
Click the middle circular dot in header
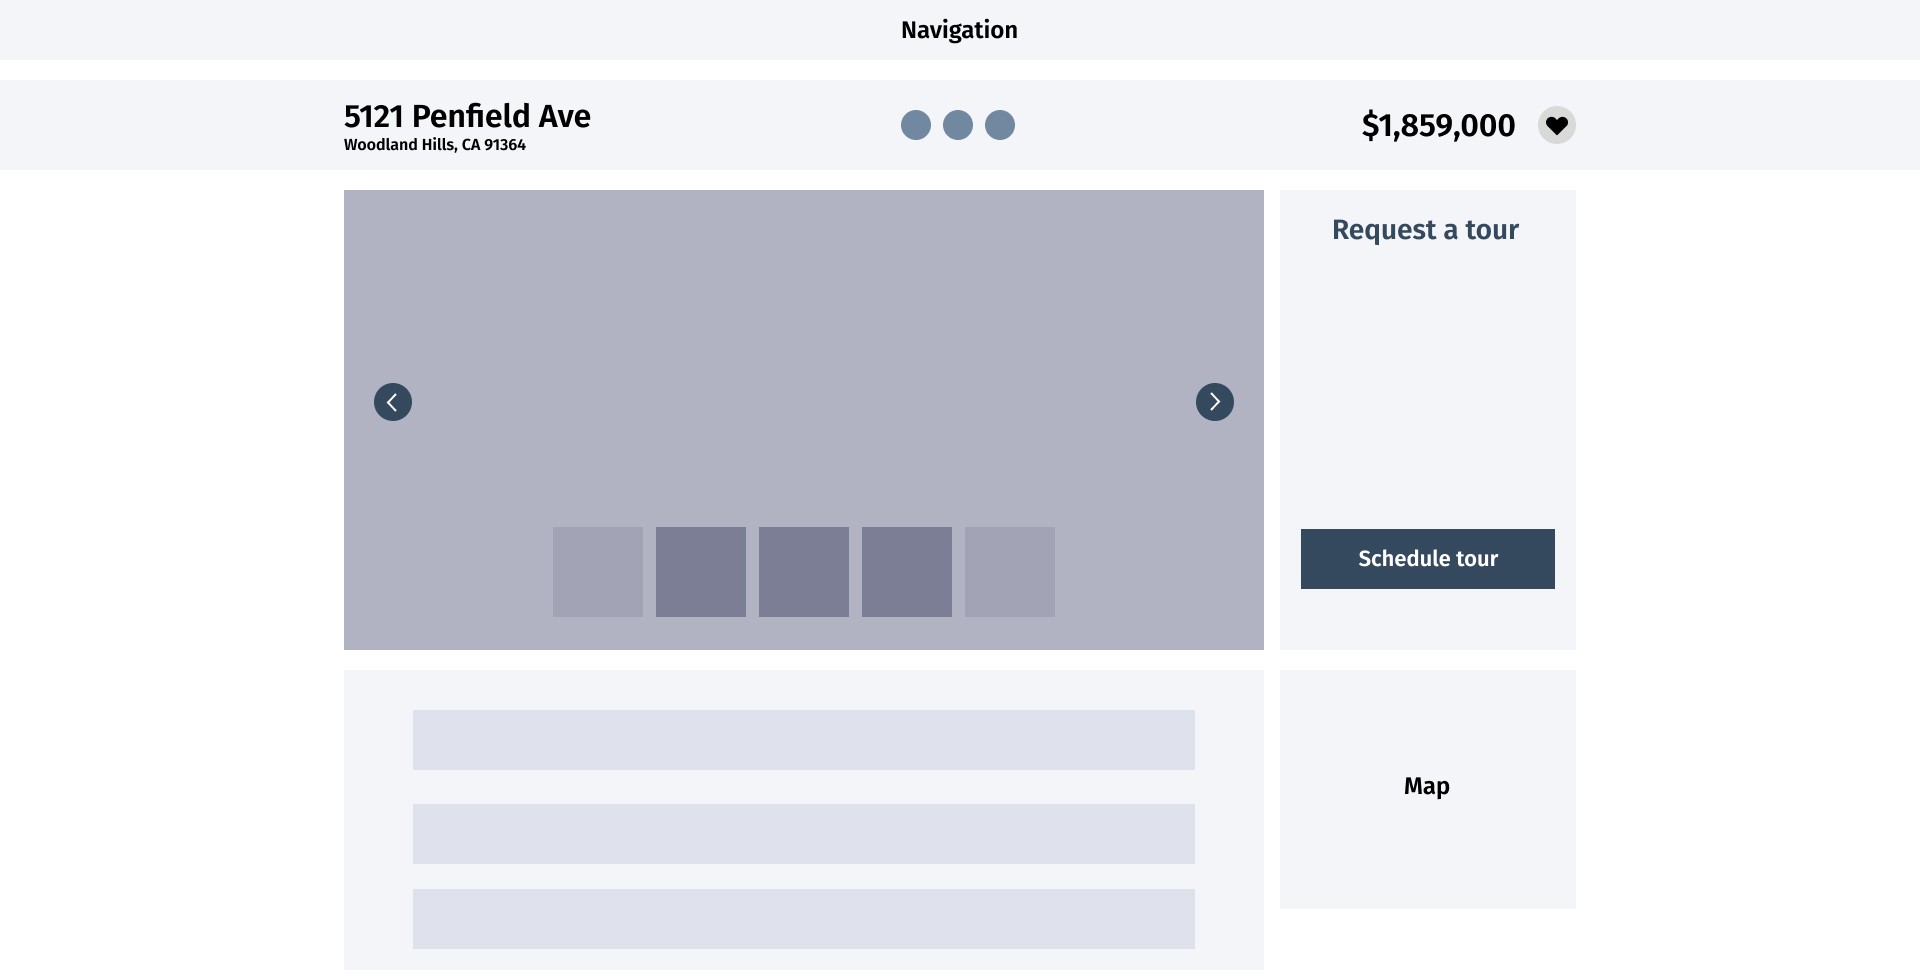click(x=958, y=125)
